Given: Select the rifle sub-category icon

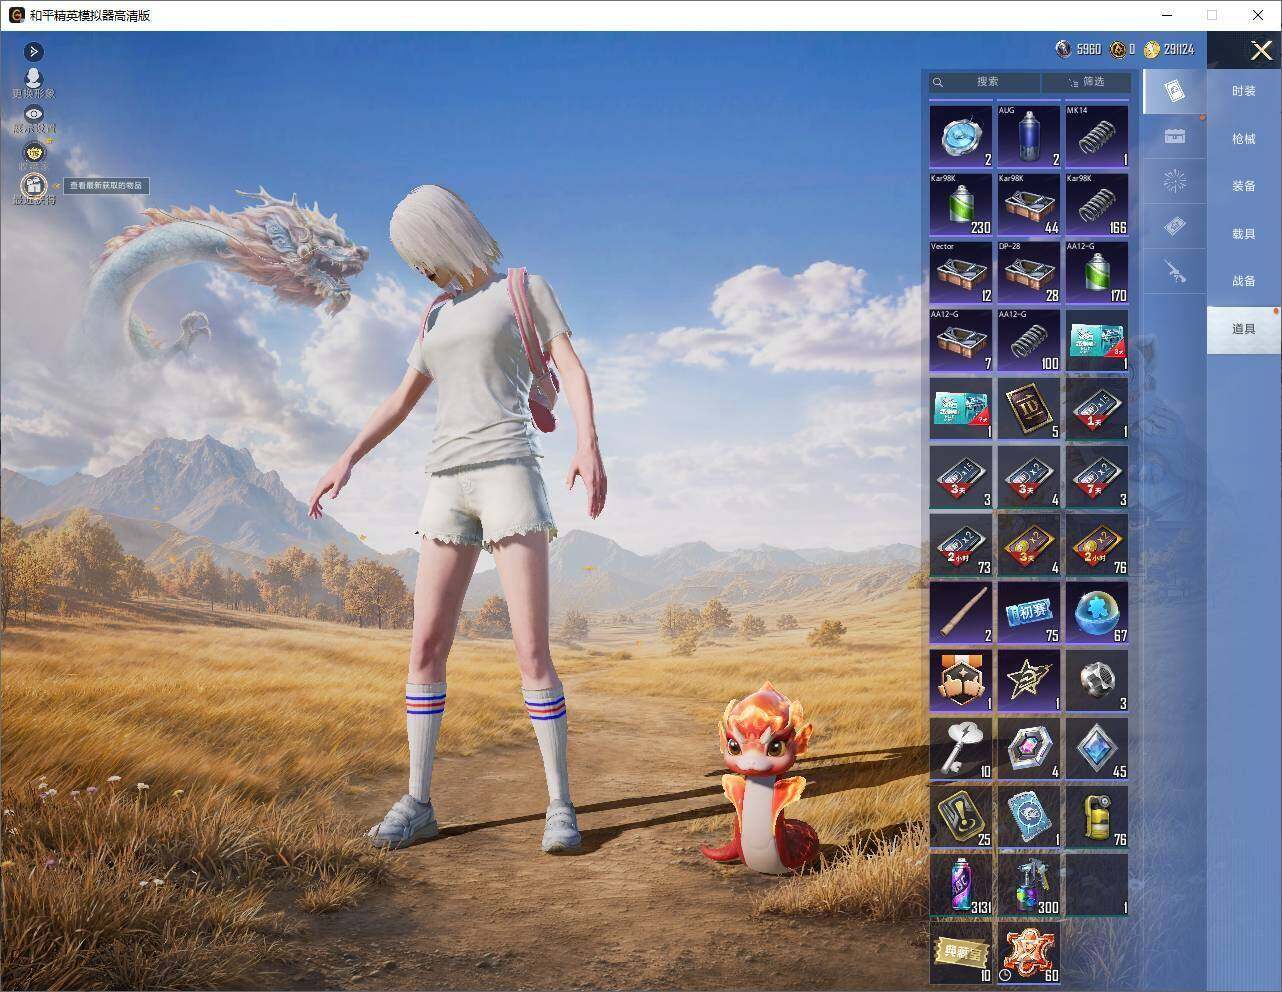Looking at the screenshot, I should (x=1175, y=271).
